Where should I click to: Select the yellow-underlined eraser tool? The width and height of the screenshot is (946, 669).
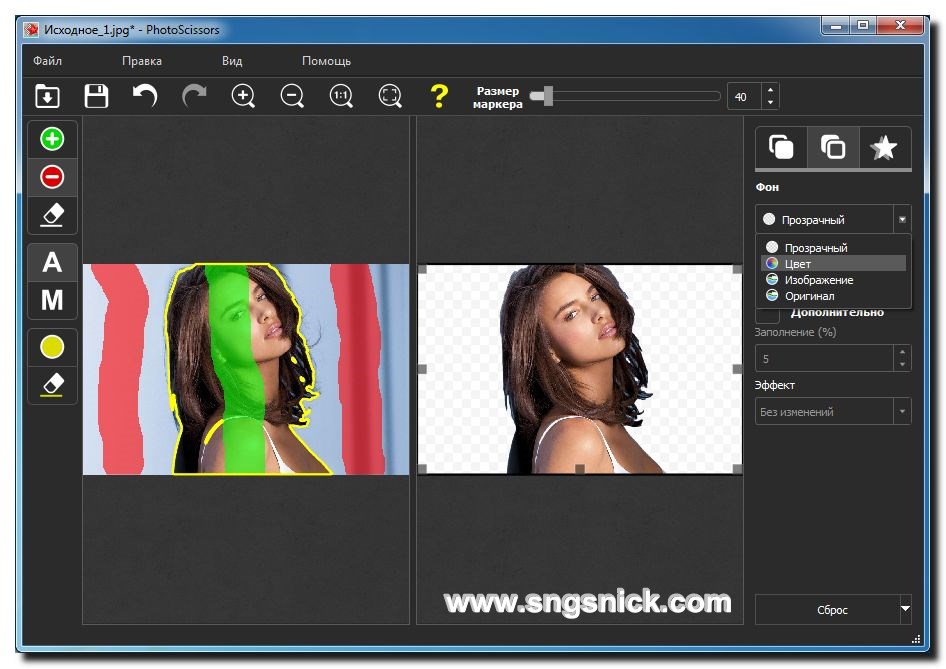tap(52, 385)
